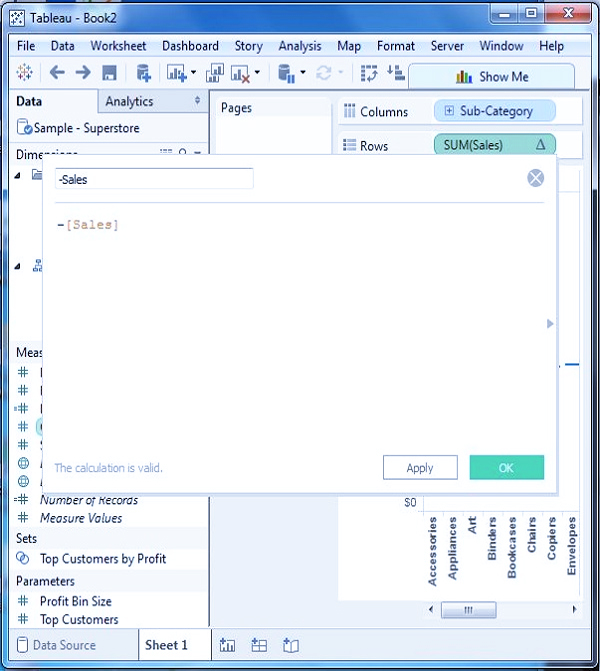Click the Accessories axis label
Image resolution: width=600 pixels, height=671 pixels.
(x=433, y=551)
